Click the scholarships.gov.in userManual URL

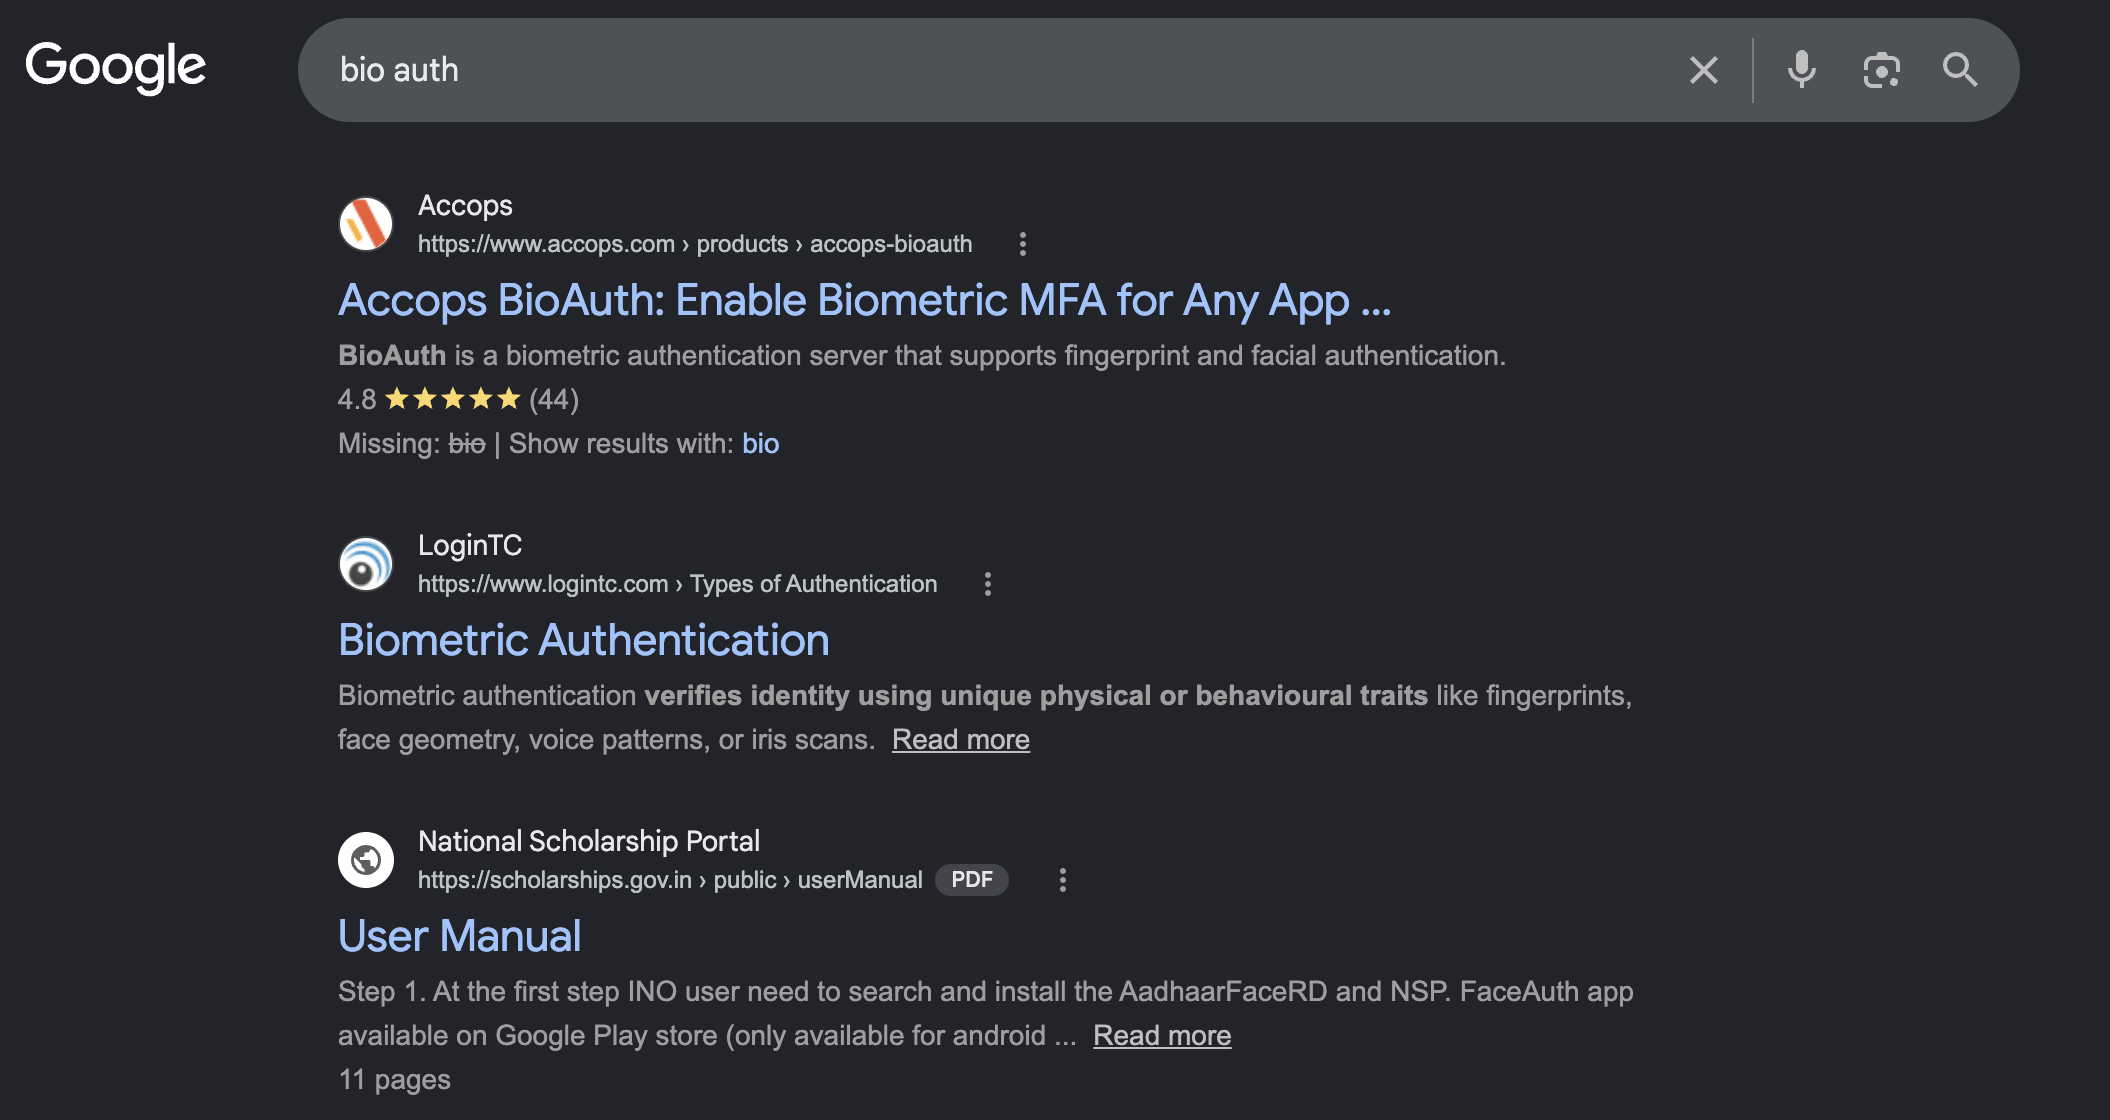coord(670,880)
